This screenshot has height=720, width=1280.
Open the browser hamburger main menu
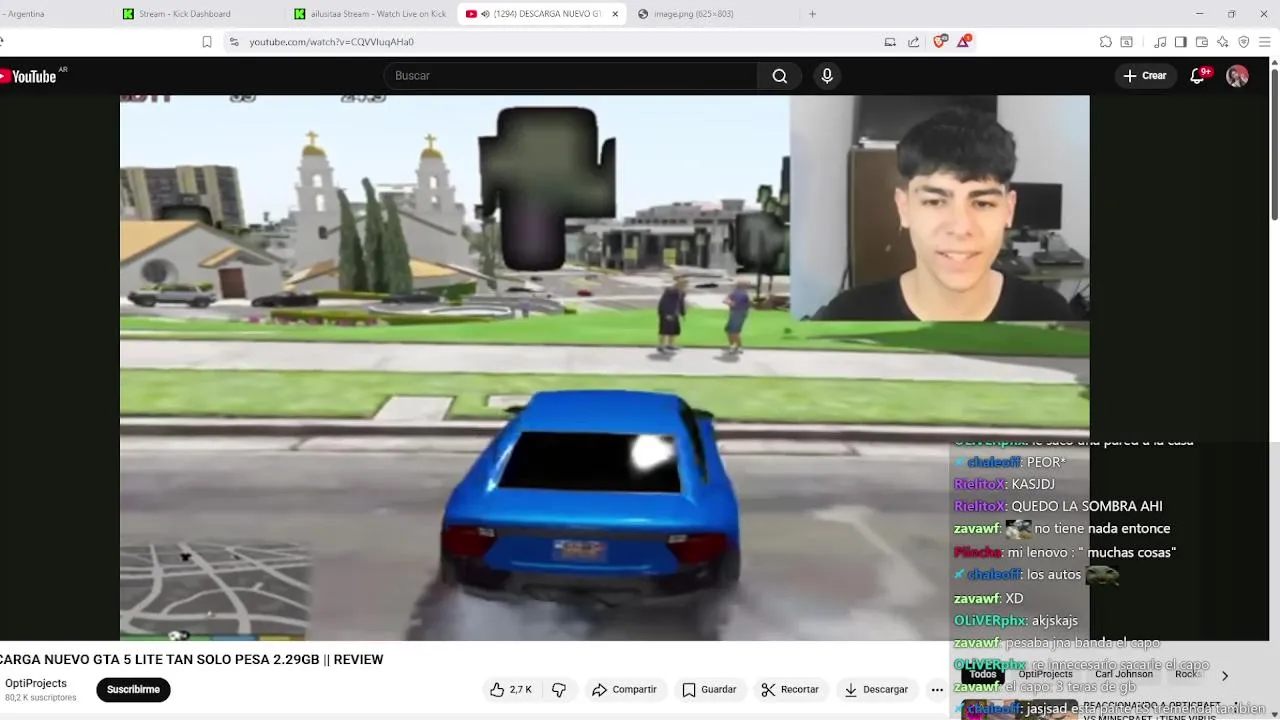click(x=1266, y=42)
